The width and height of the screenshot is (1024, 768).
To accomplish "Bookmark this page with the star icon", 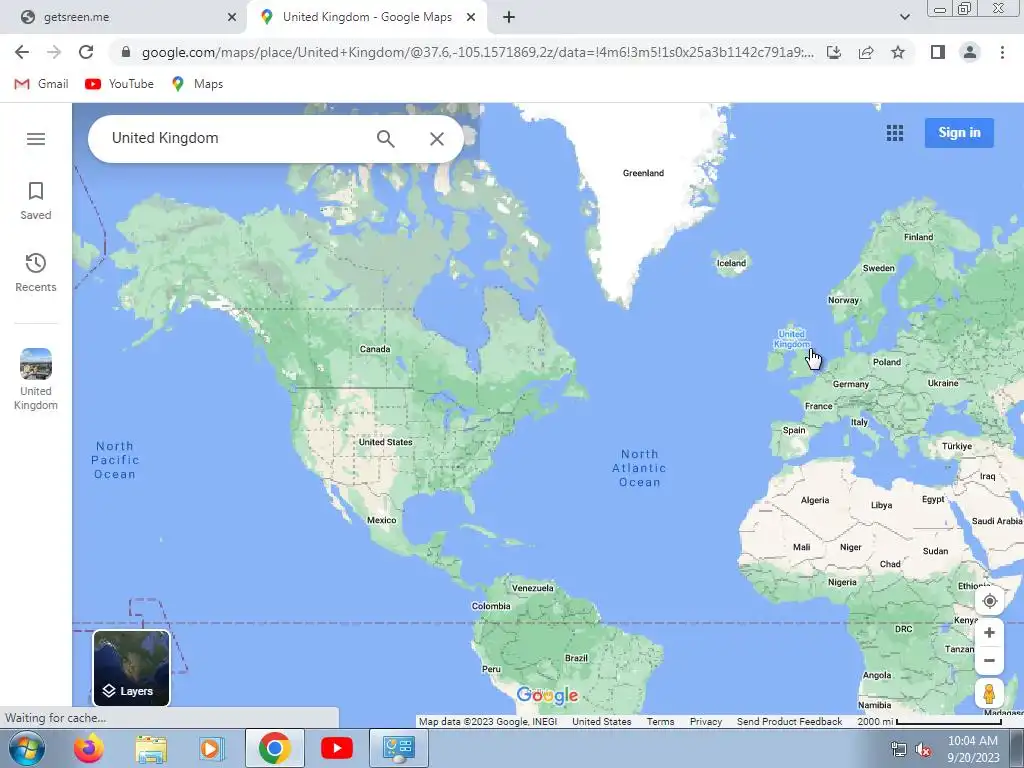I will tap(898, 52).
